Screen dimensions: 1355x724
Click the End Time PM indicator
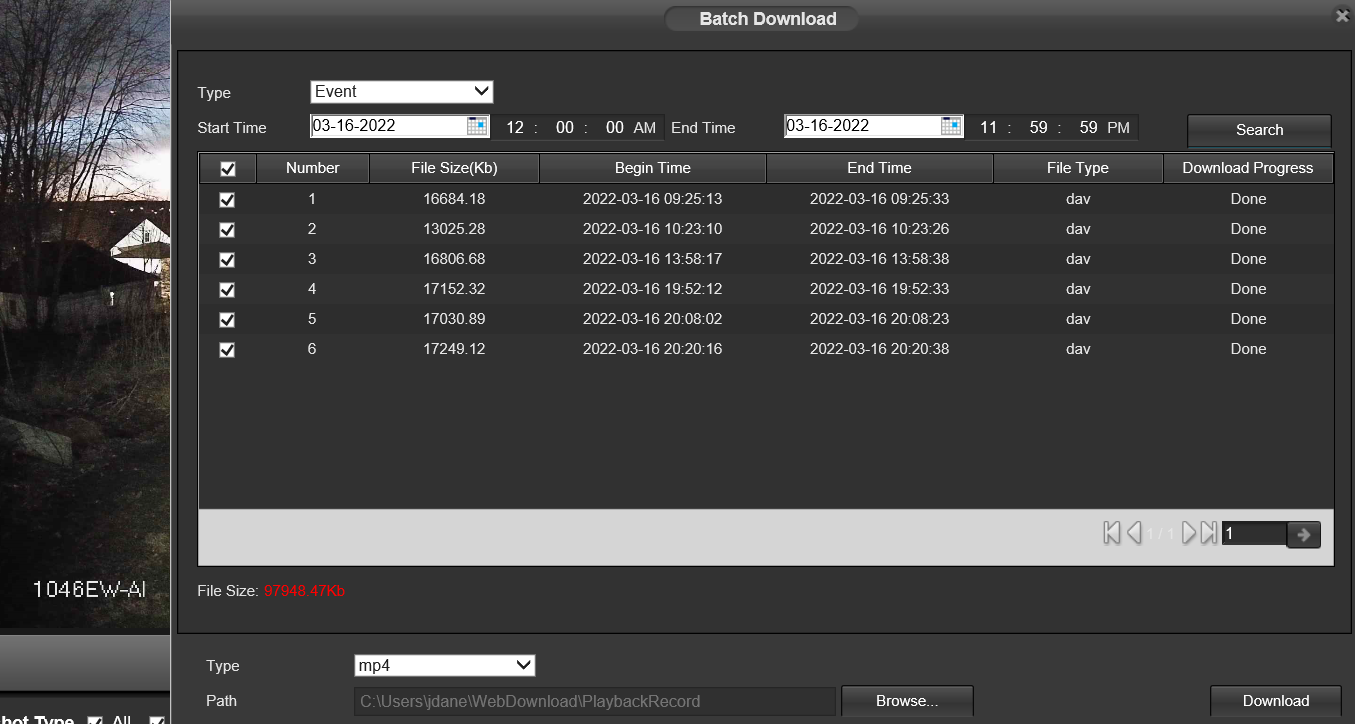[1118, 128]
